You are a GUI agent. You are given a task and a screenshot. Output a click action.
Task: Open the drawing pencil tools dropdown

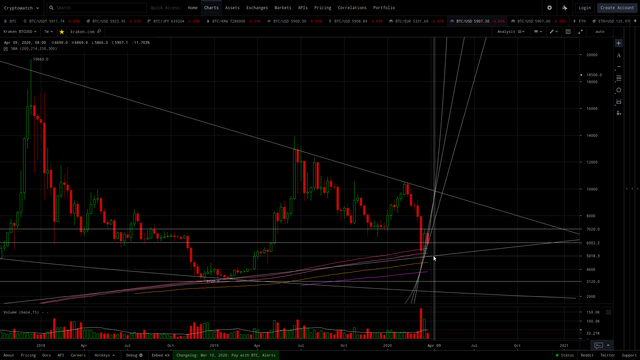tap(553, 32)
